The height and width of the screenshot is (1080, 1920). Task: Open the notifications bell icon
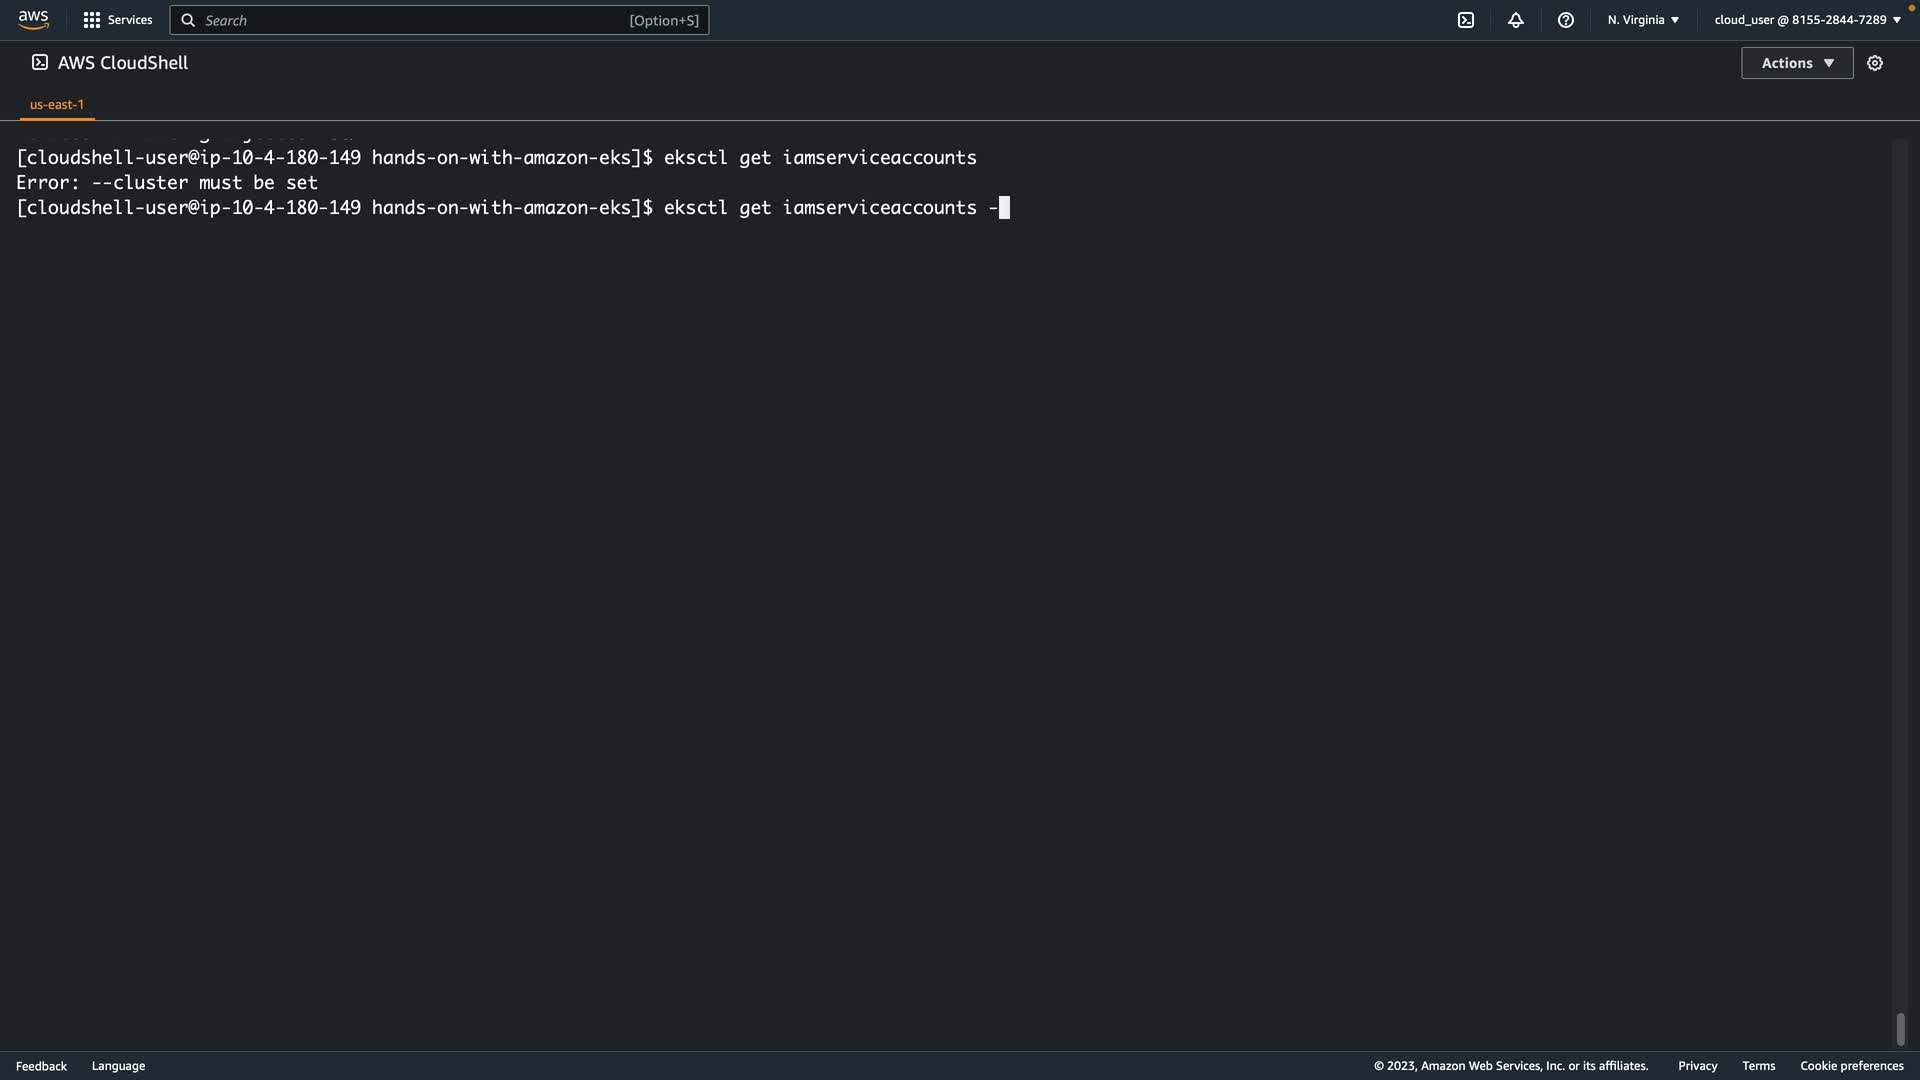[x=1516, y=20]
